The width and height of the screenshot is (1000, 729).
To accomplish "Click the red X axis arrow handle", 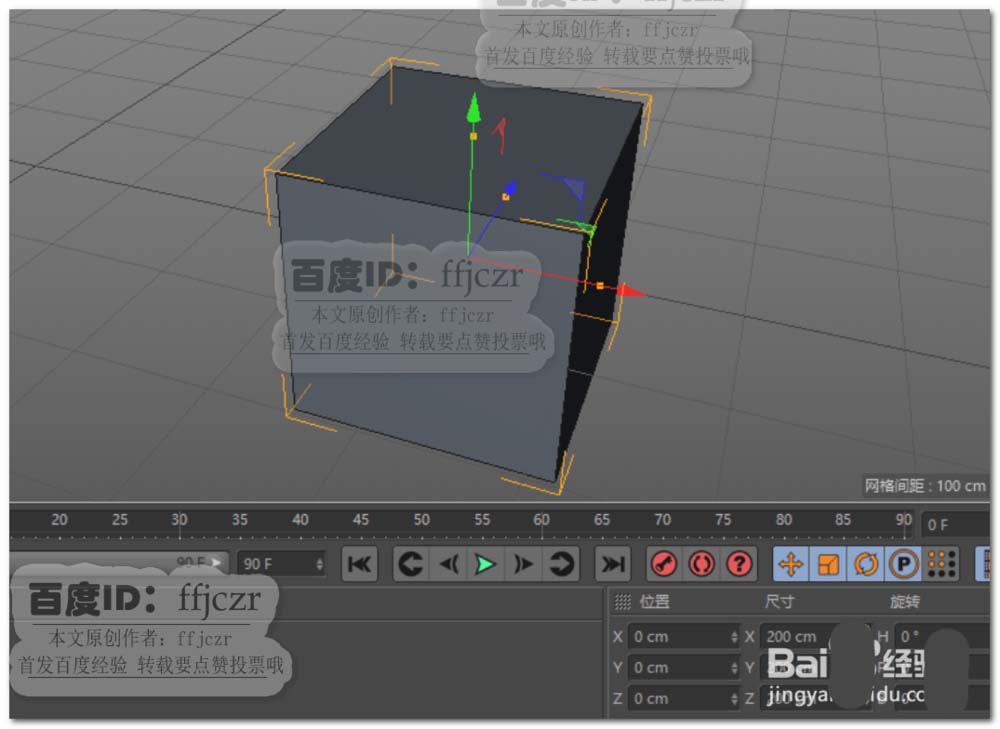I will (x=632, y=291).
